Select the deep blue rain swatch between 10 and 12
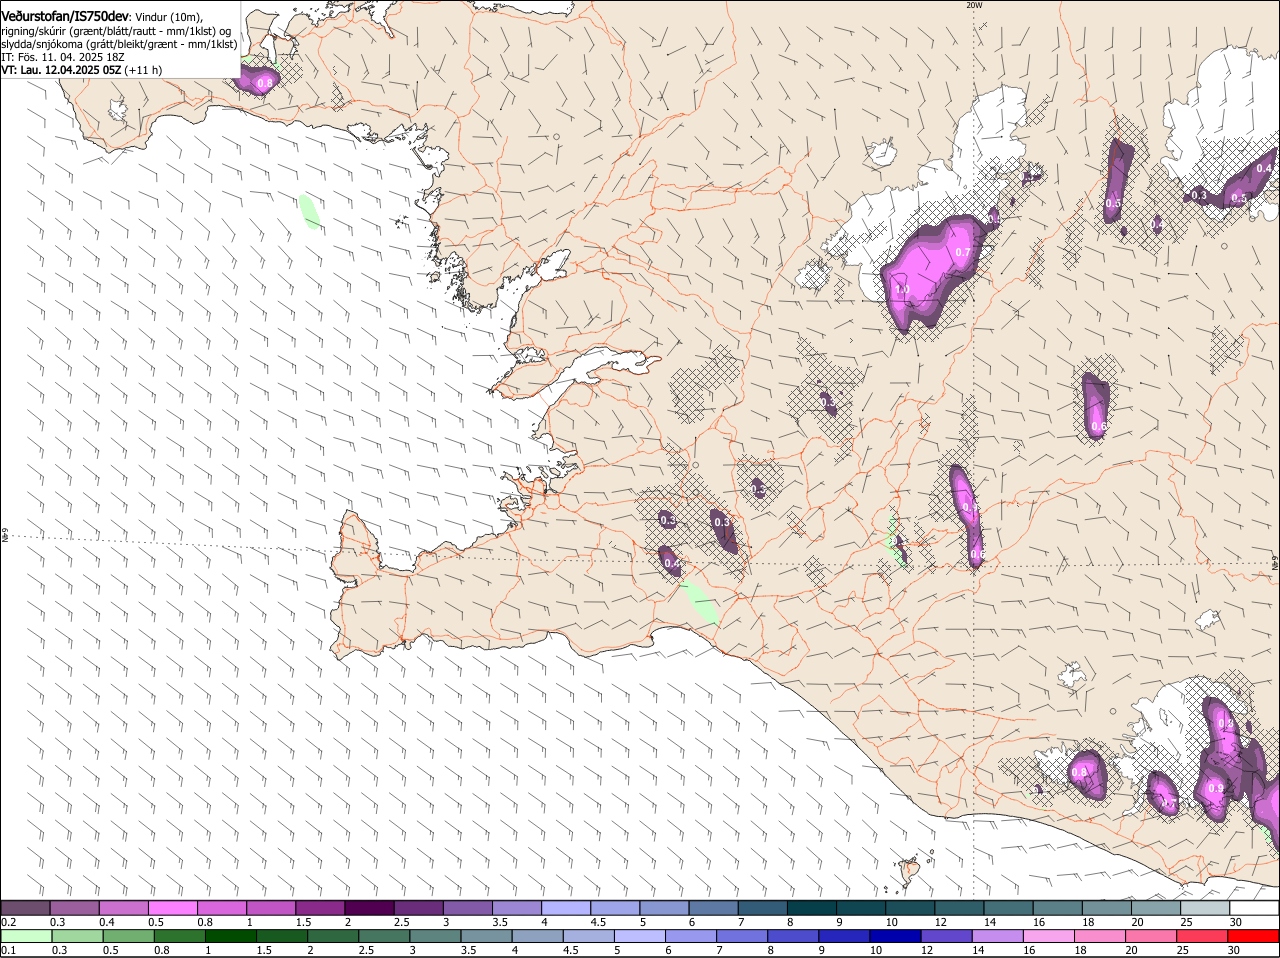The width and height of the screenshot is (1280, 958). (x=896, y=936)
